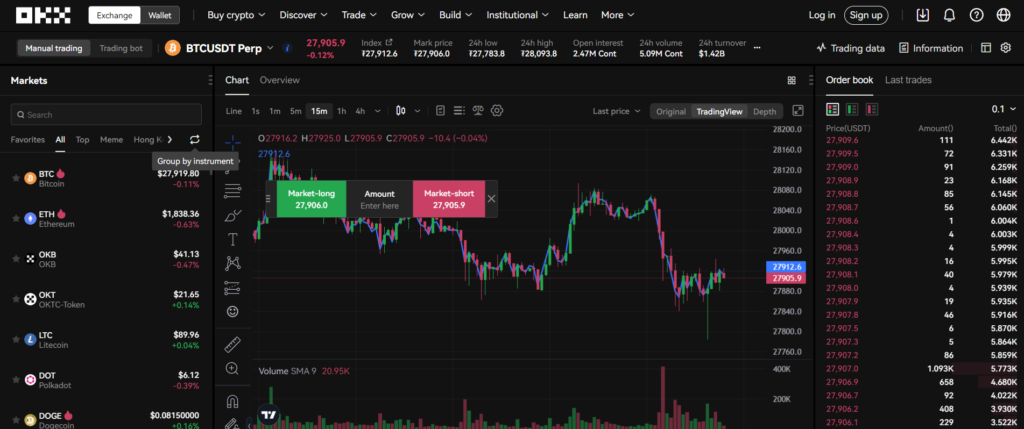Click the Group by instrument swap icon
Screen dimensions: 1024x429
[195, 139]
